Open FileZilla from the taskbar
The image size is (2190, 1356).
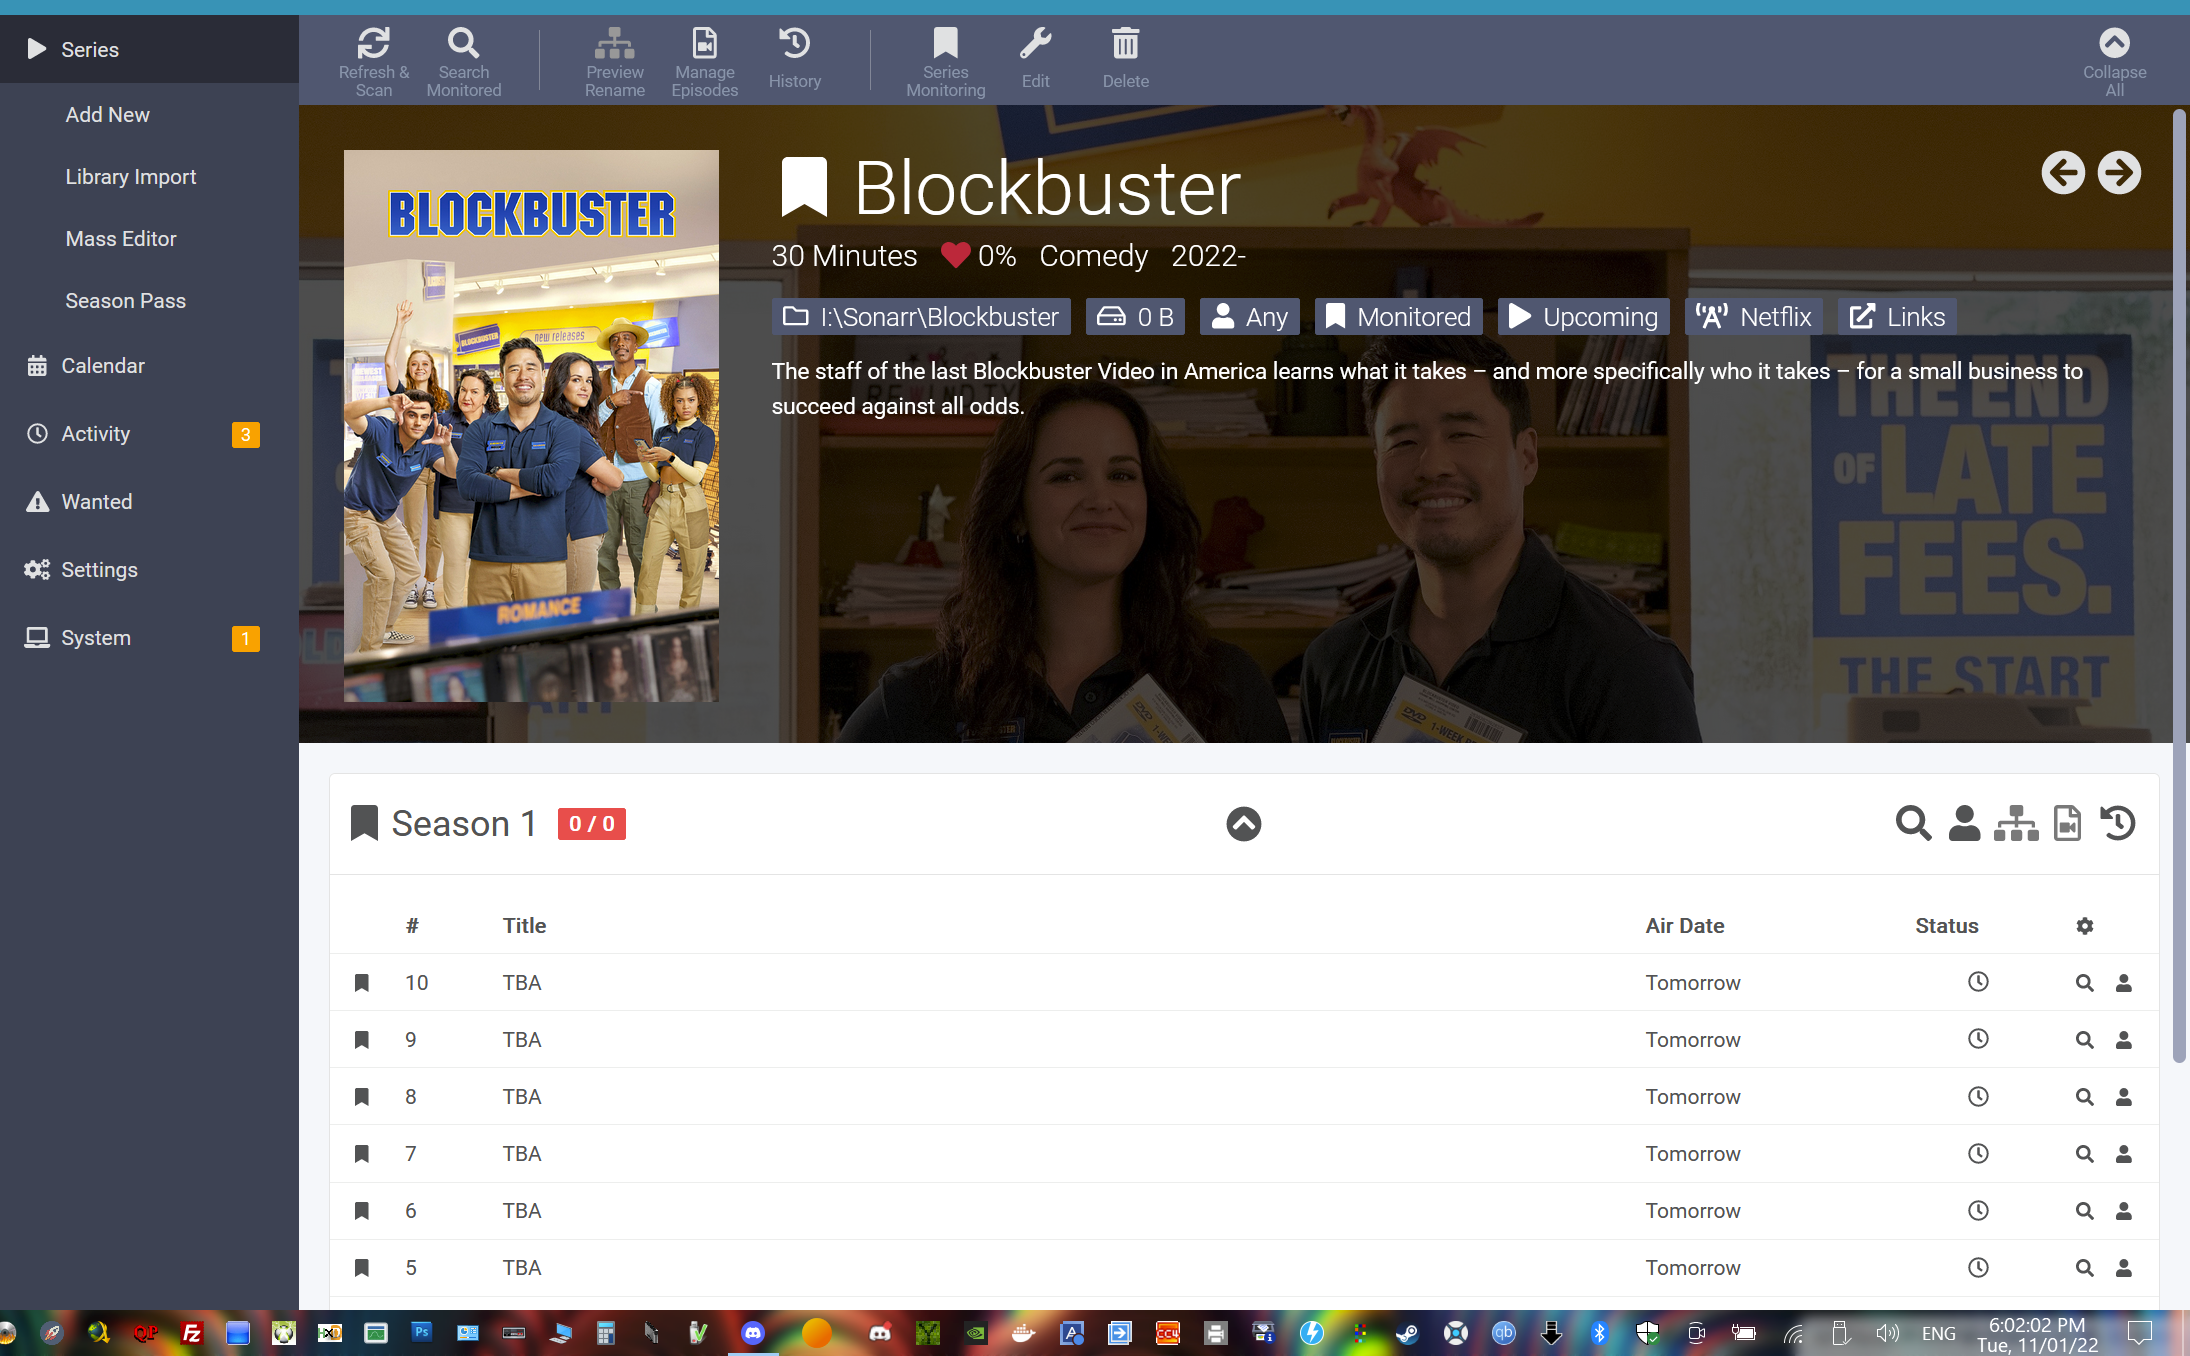(x=191, y=1333)
